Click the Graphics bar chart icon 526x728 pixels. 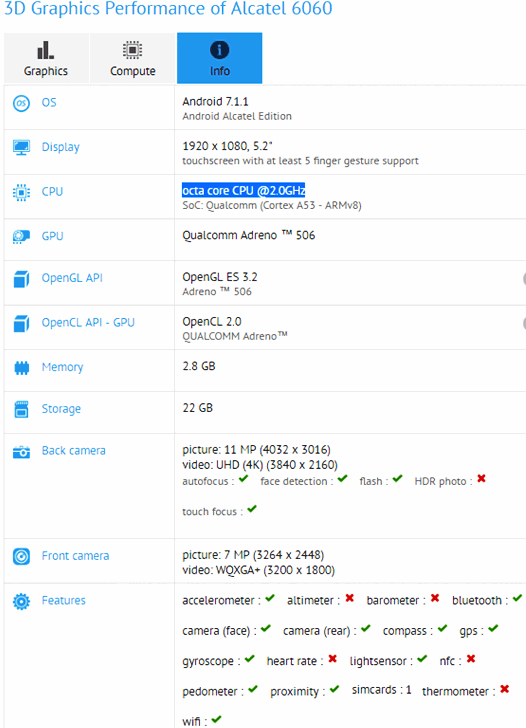[45, 50]
